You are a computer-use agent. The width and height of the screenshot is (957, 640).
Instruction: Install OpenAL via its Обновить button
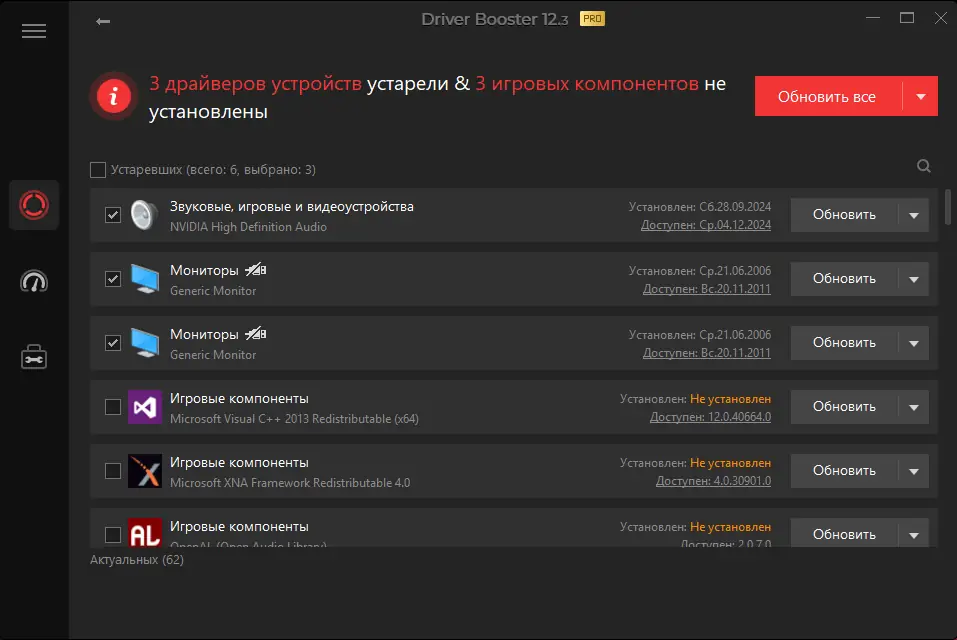pos(844,534)
